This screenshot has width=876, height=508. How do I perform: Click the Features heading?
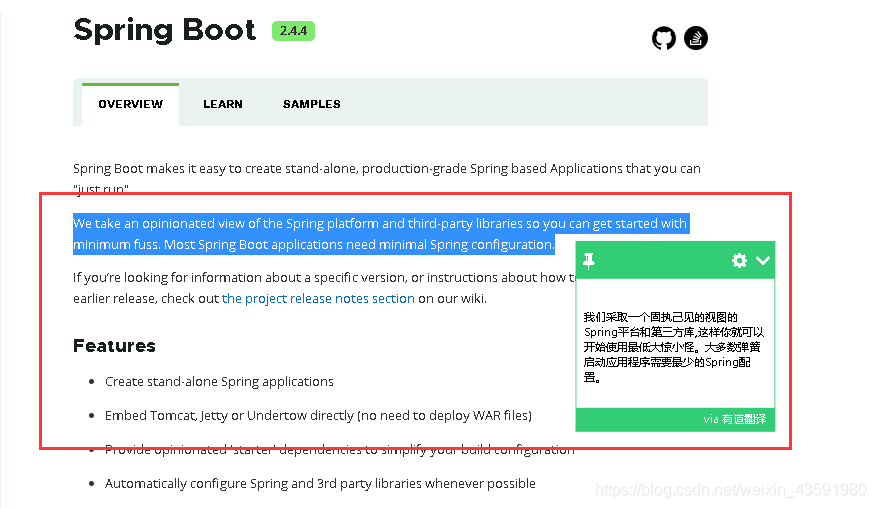tap(115, 346)
